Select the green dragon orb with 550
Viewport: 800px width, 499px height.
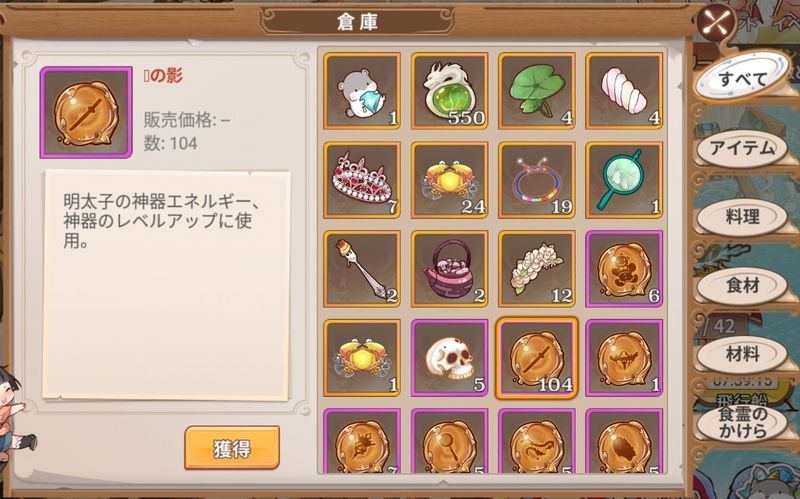(449, 91)
